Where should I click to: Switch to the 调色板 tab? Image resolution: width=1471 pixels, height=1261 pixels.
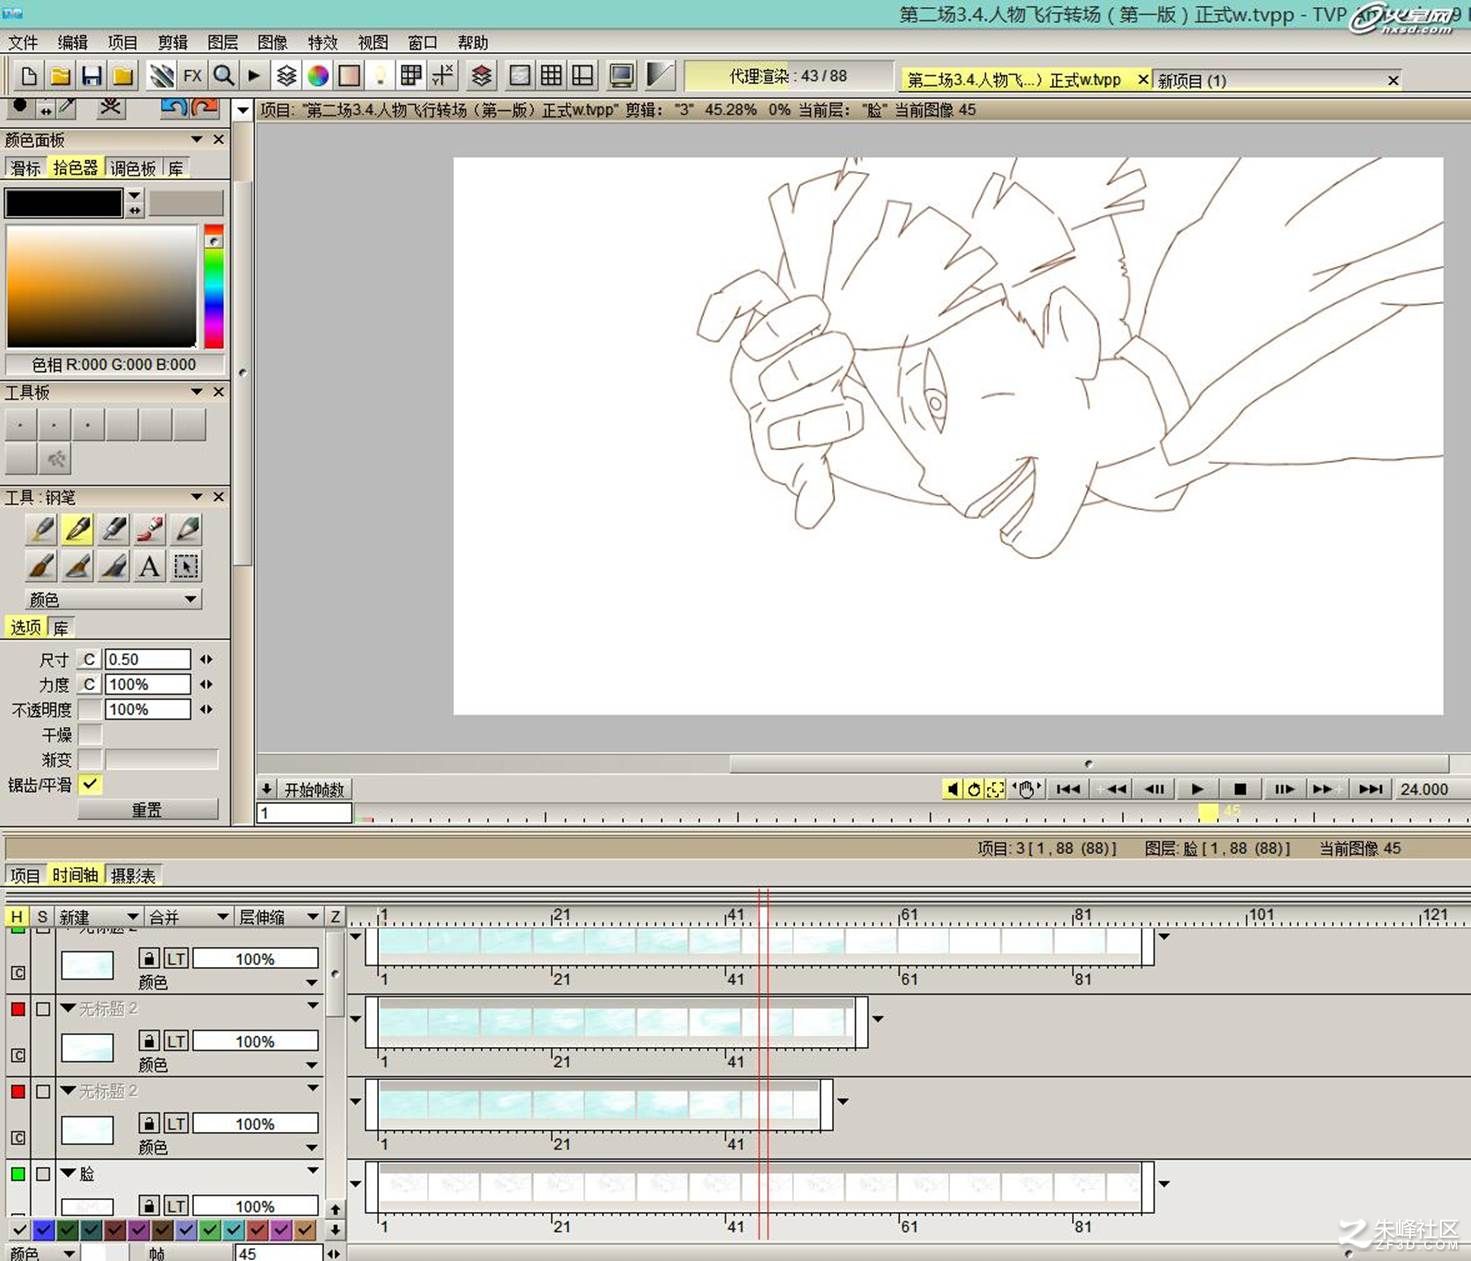coord(133,168)
